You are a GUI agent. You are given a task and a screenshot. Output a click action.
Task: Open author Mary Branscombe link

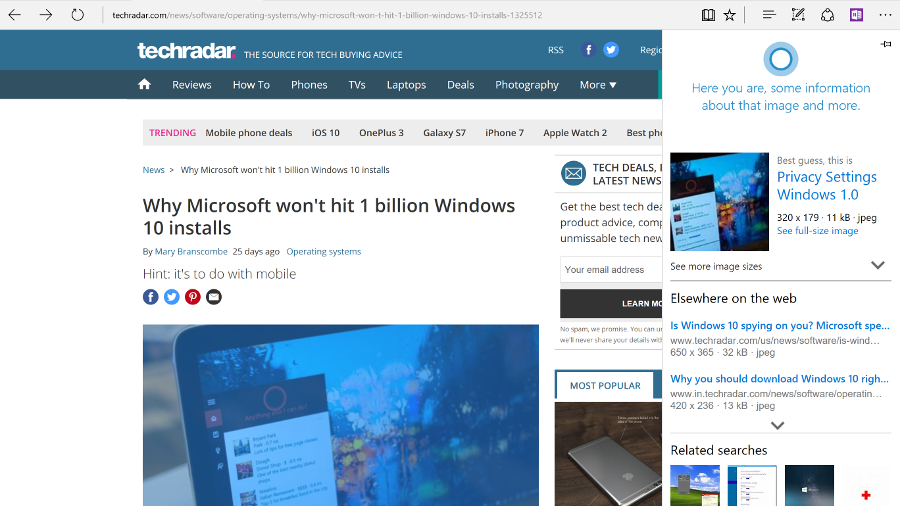click(191, 251)
